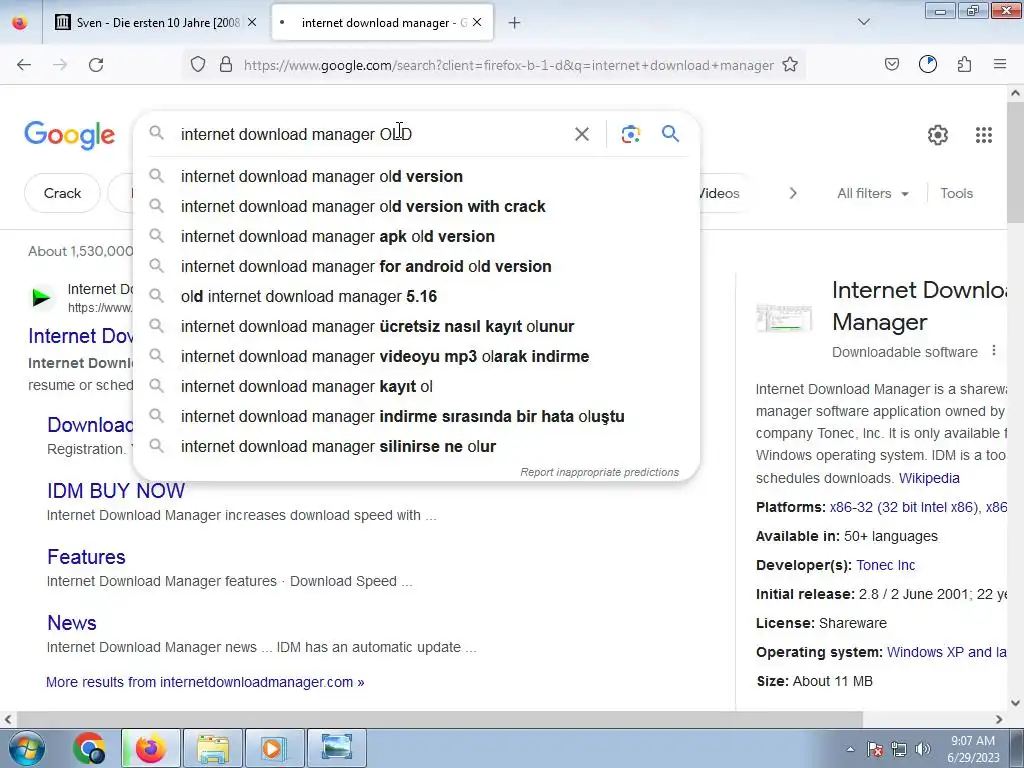Open the Extensions puzzle icon
The height and width of the screenshot is (768, 1024).
[964, 64]
